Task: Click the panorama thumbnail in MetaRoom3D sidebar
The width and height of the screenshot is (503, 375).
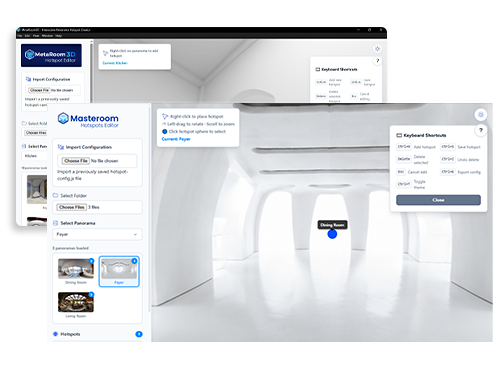Action: [37, 189]
